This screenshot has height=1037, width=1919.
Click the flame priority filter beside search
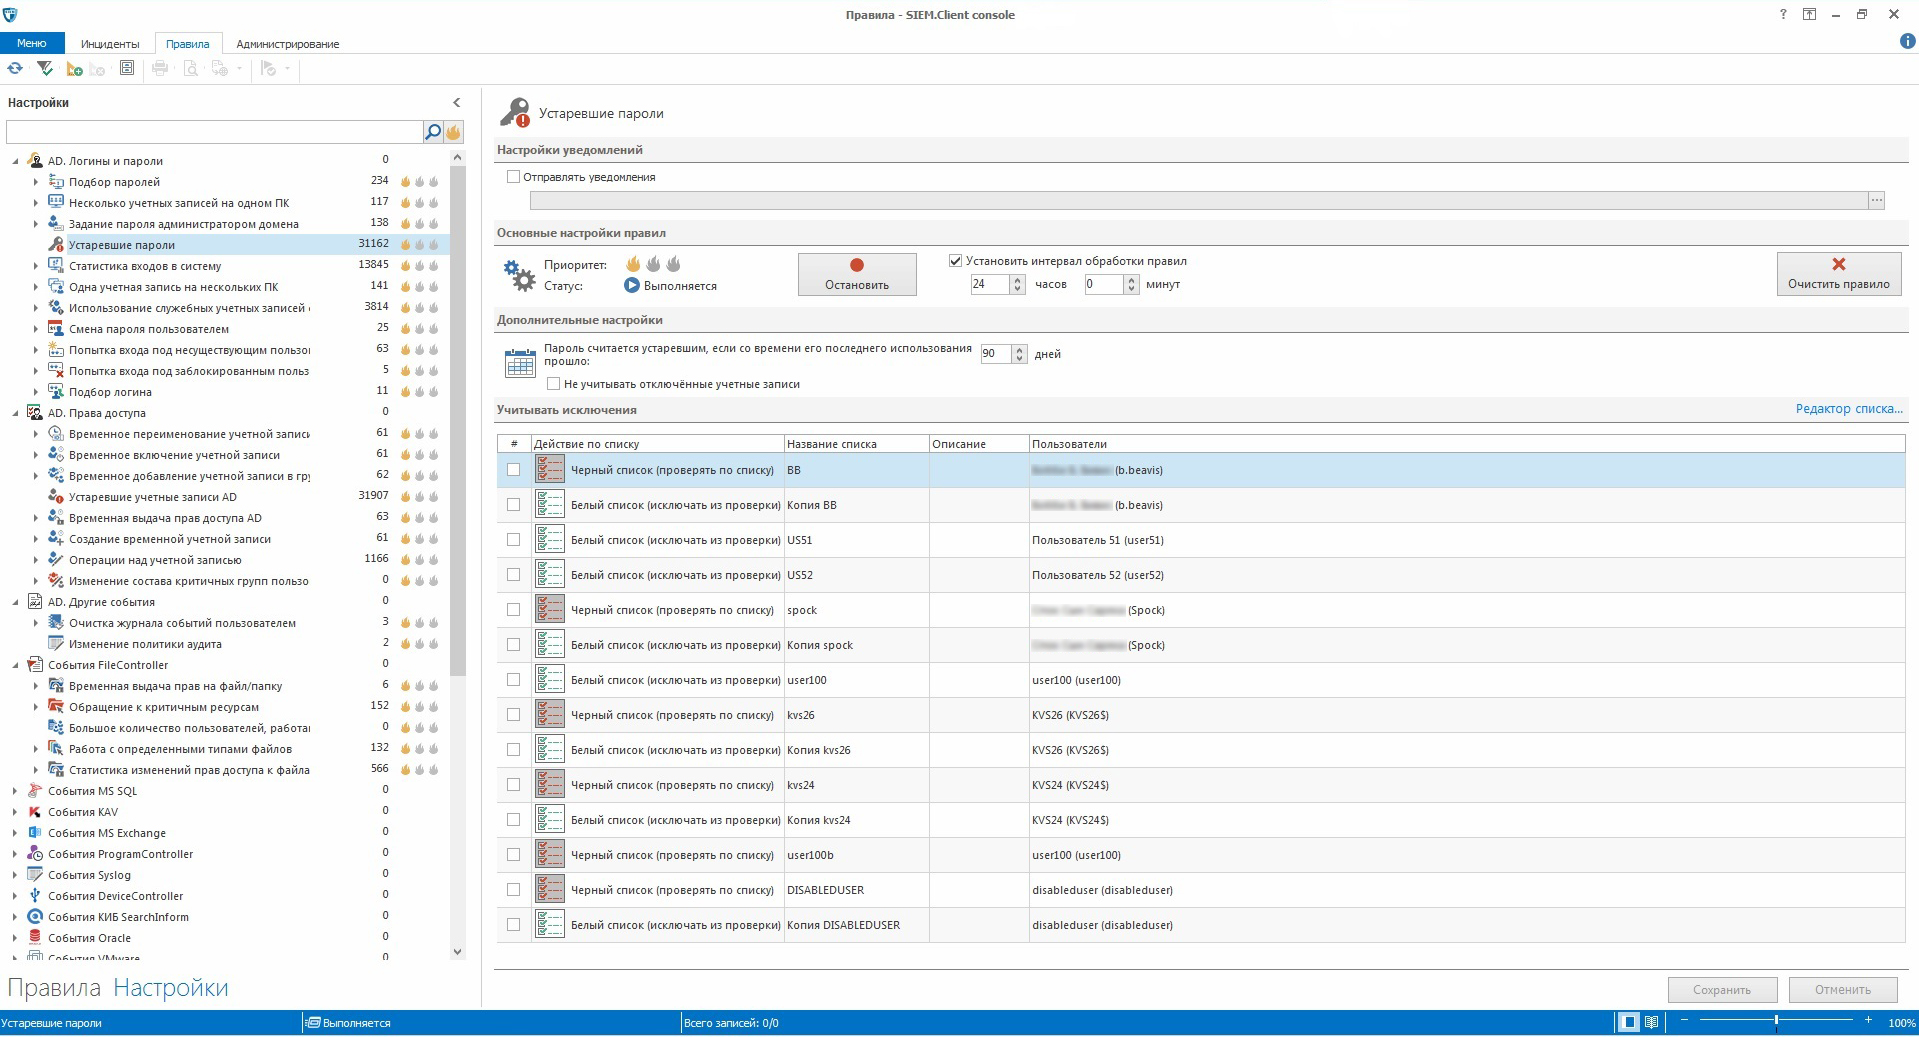tap(453, 132)
